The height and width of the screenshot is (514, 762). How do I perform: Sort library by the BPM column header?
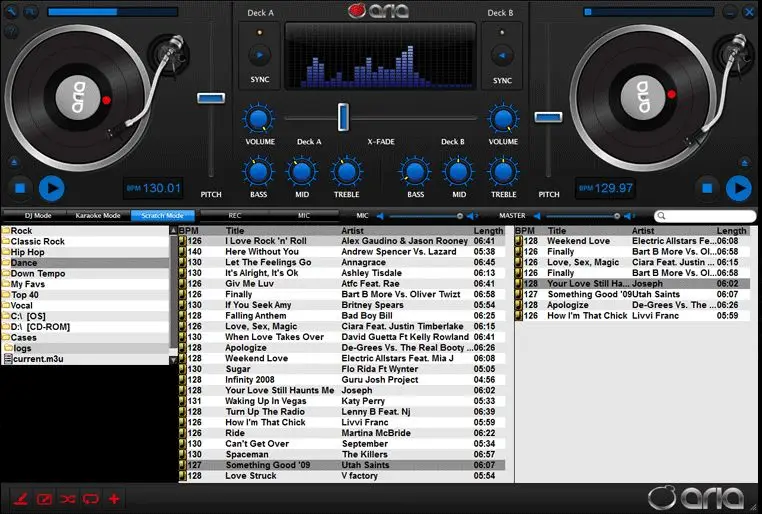(x=188, y=231)
